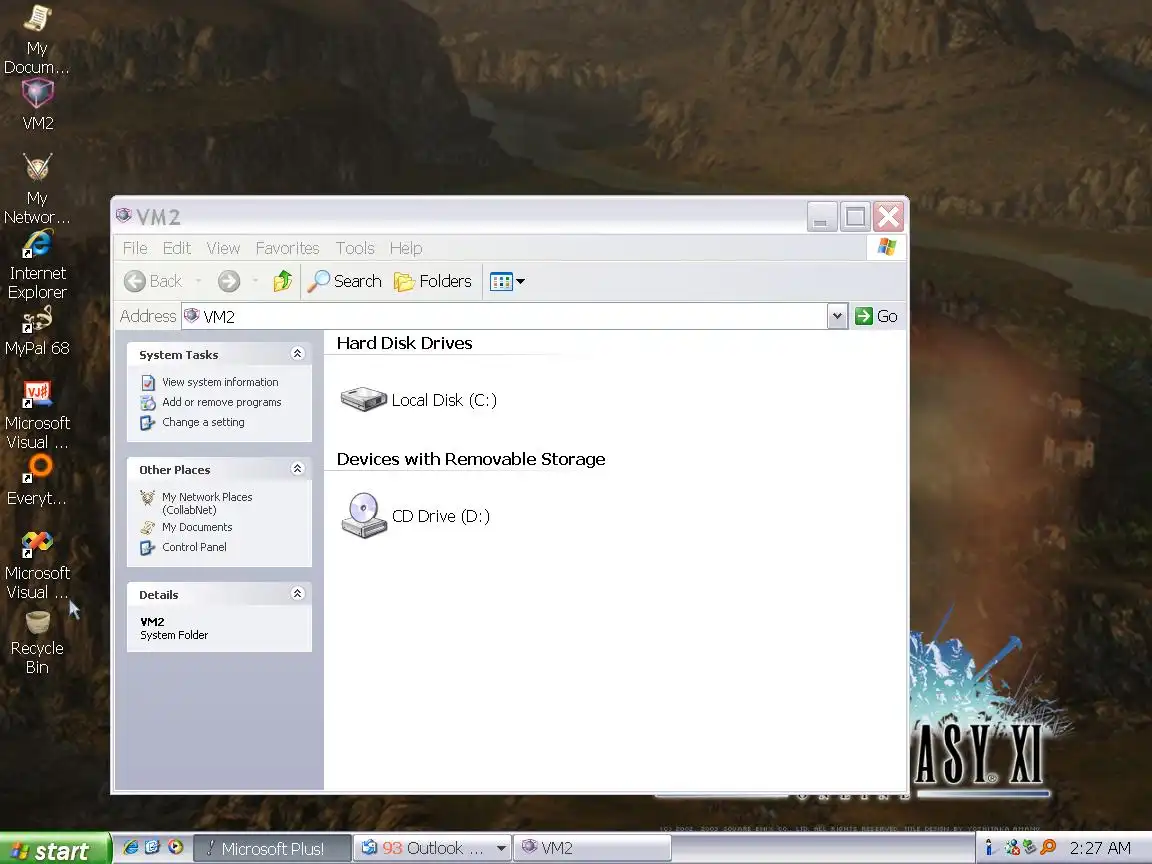This screenshot has width=1152, height=864.
Task: Select the Microsoft Visual J# desktop shortcut
Action: [x=37, y=415]
